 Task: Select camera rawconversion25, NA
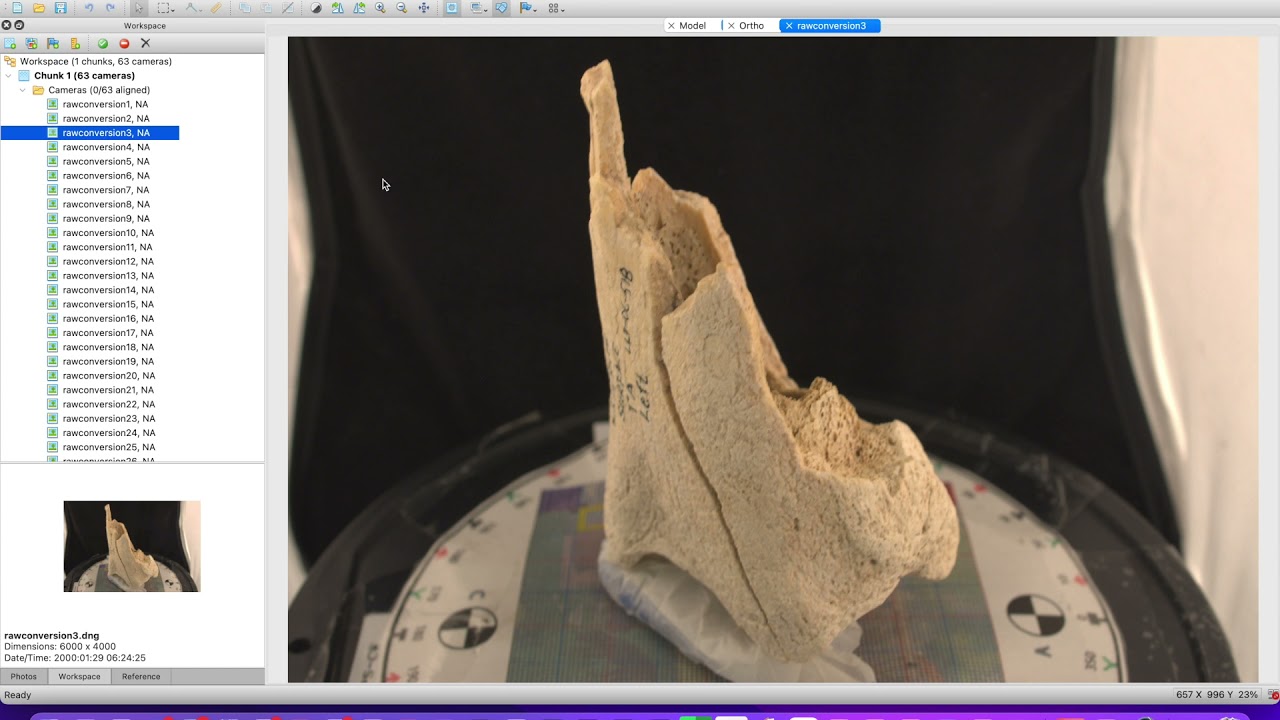pos(108,447)
